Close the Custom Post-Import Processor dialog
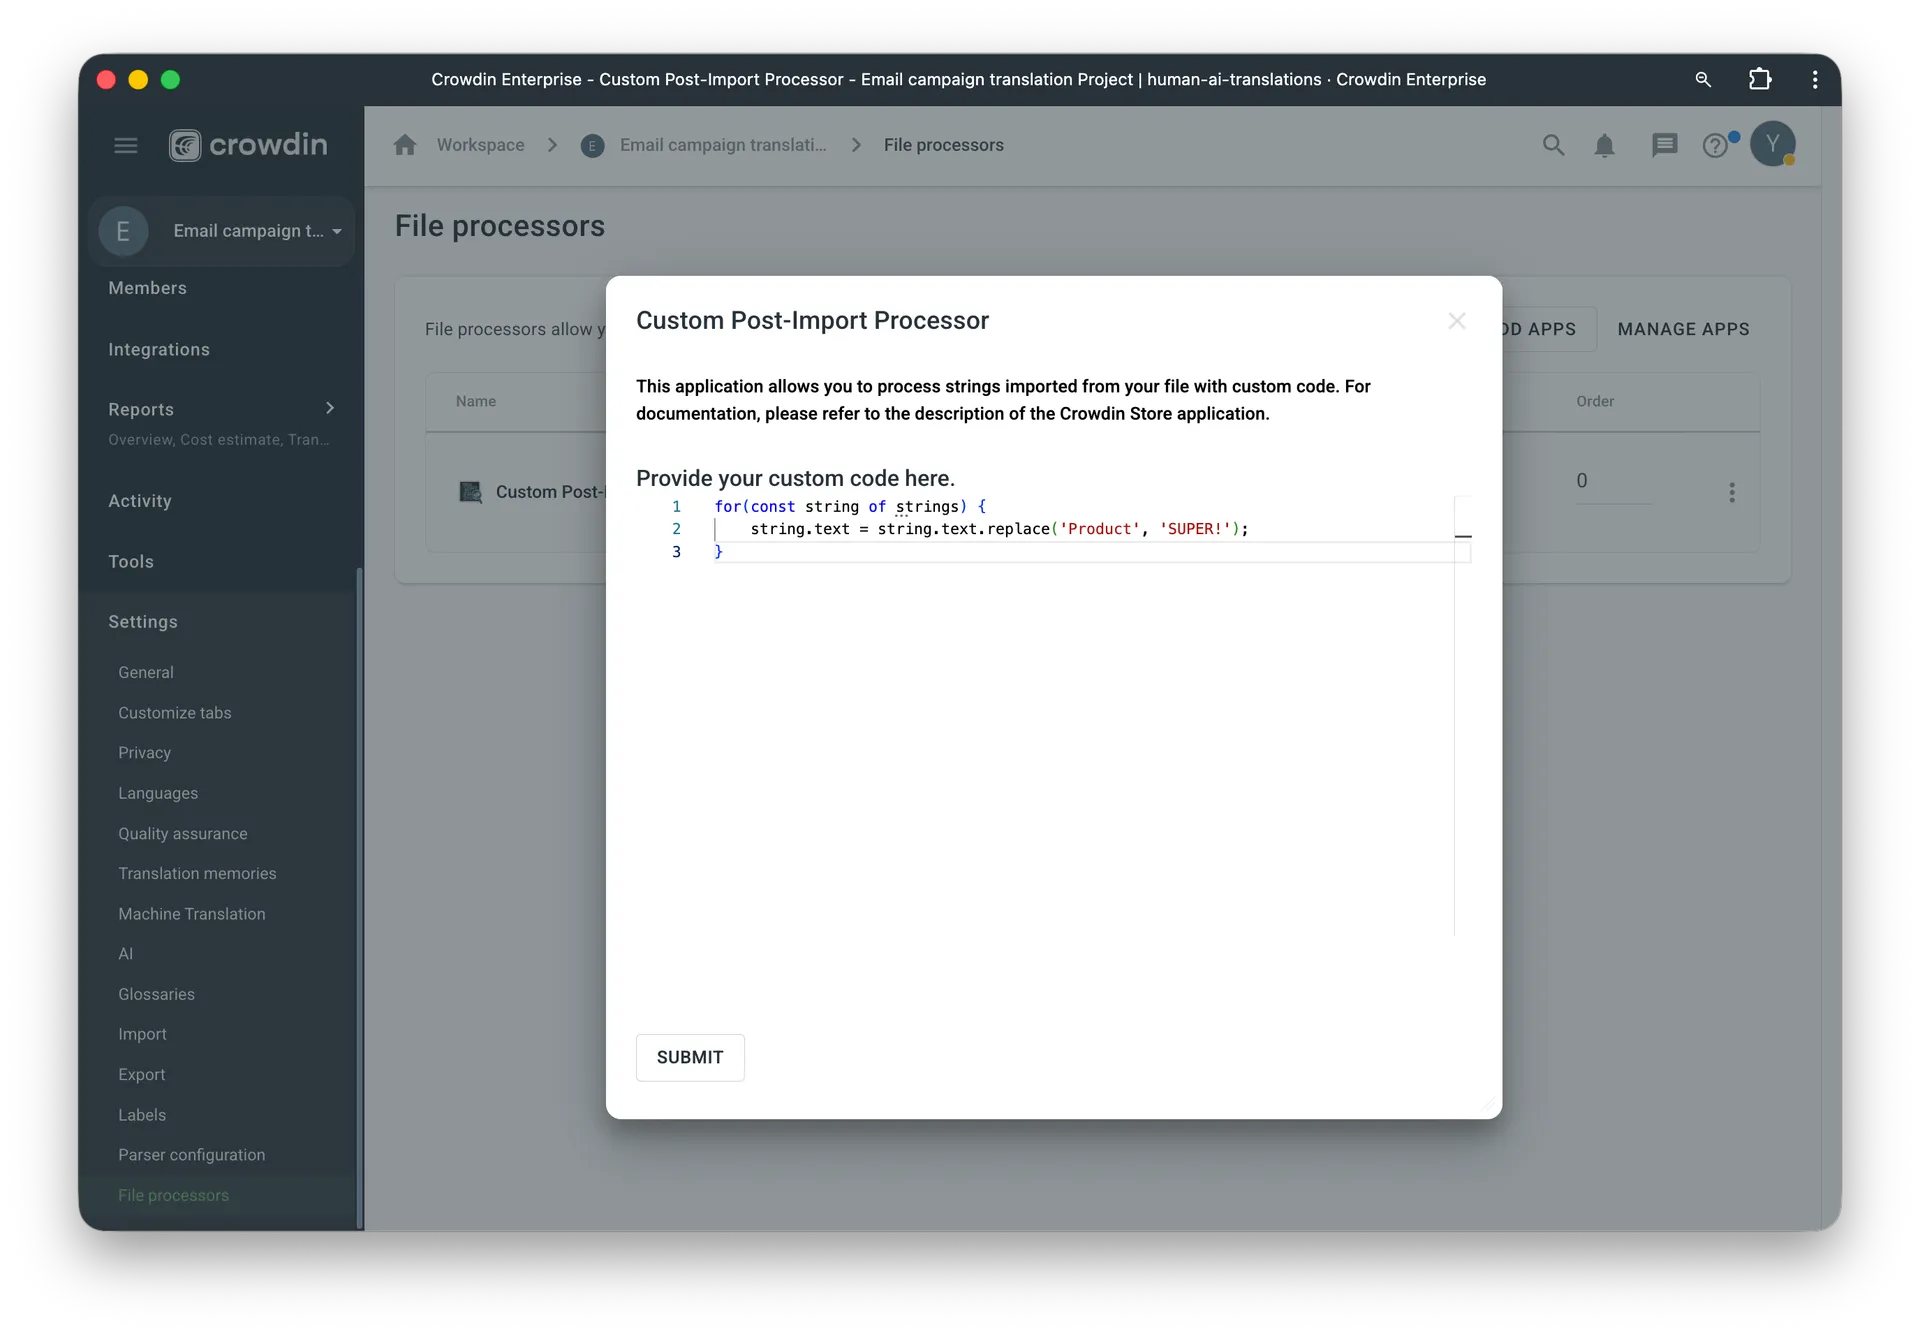The width and height of the screenshot is (1920, 1335). click(x=1457, y=321)
